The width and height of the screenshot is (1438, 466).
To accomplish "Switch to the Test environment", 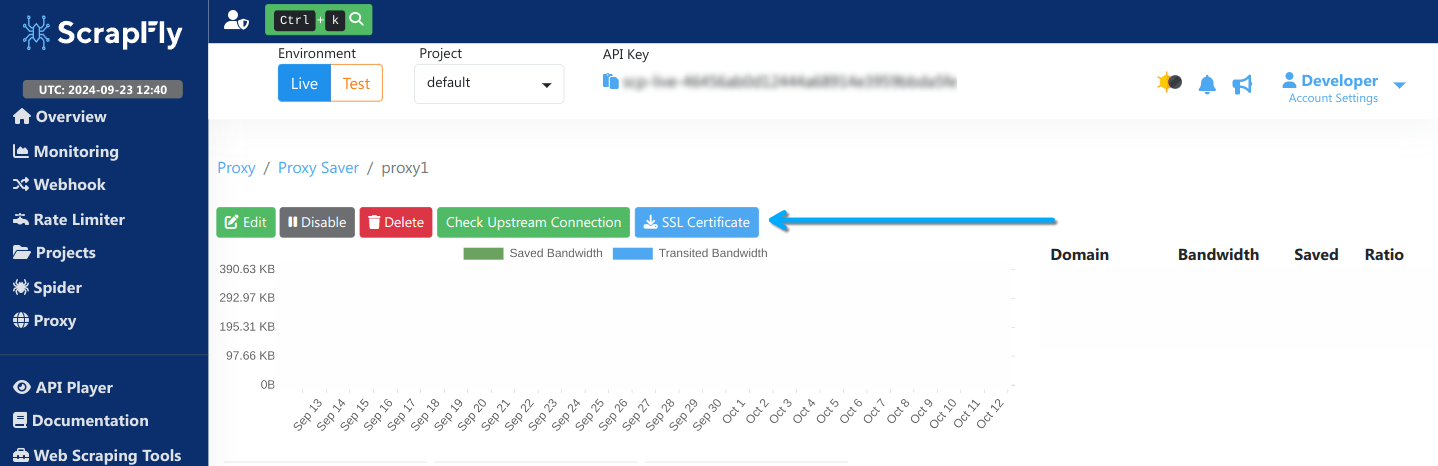I will (356, 84).
